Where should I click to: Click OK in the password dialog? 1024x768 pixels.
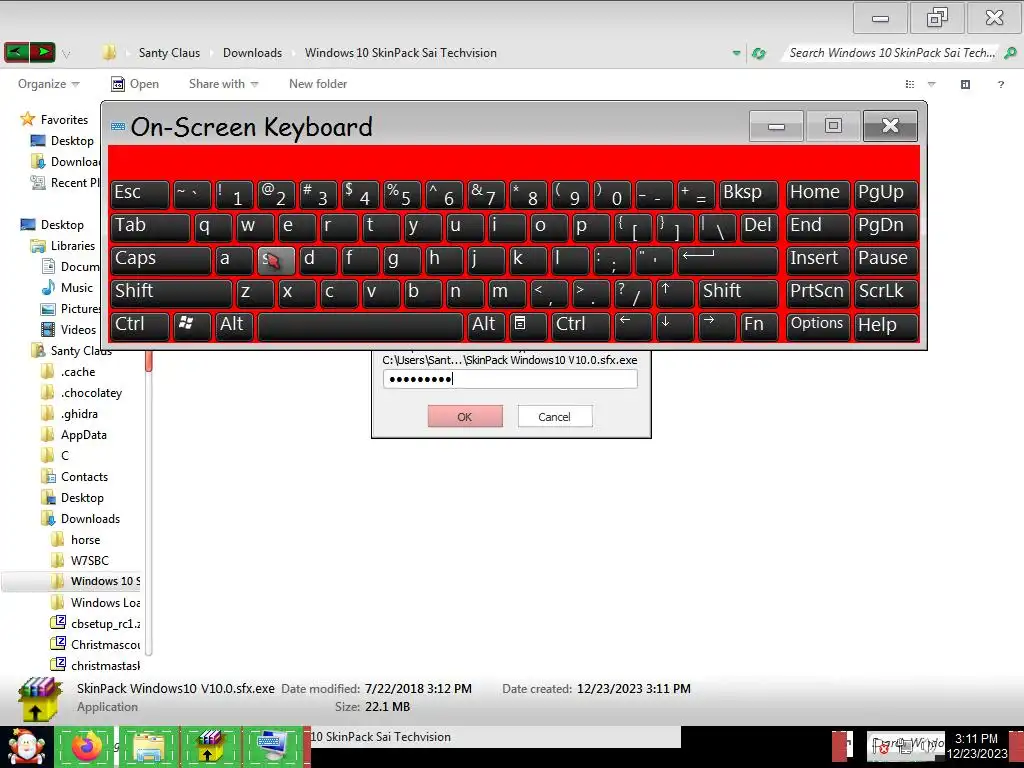pyautogui.click(x=465, y=416)
